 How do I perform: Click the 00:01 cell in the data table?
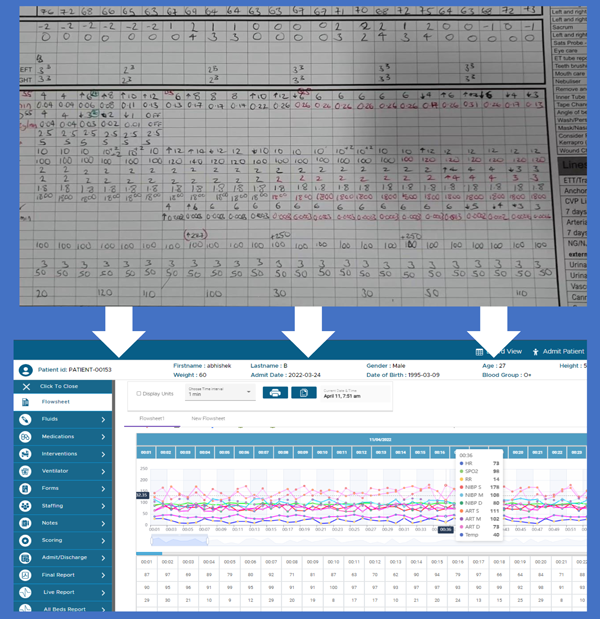point(146,562)
